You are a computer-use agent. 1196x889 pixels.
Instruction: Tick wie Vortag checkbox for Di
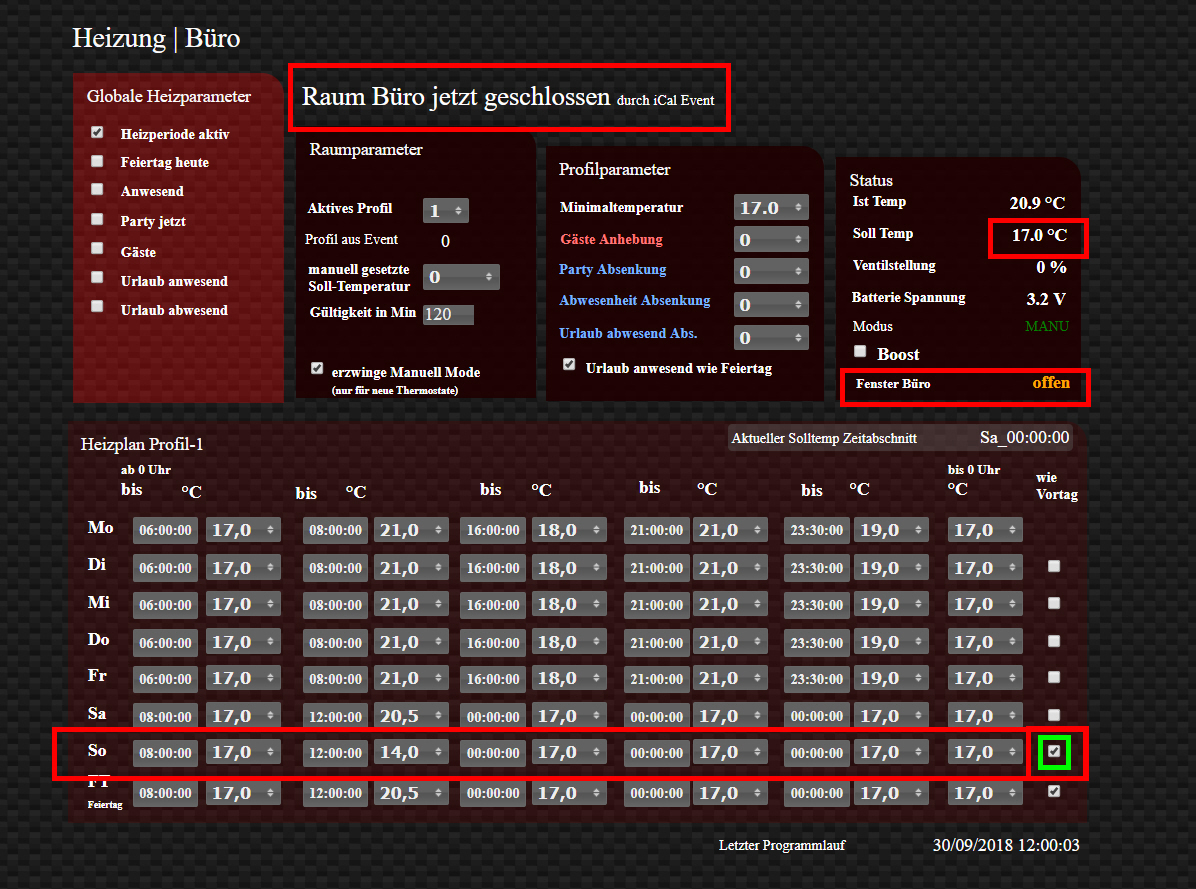pyautogui.click(x=1054, y=566)
